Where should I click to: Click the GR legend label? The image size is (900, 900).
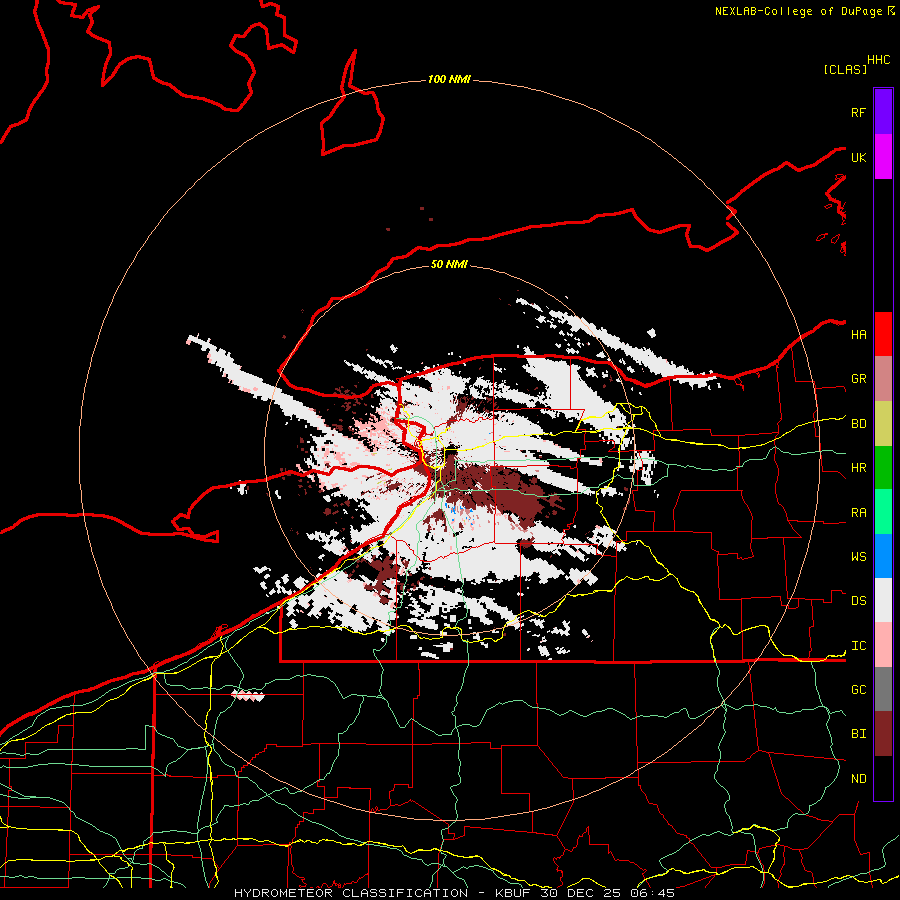pos(858,379)
